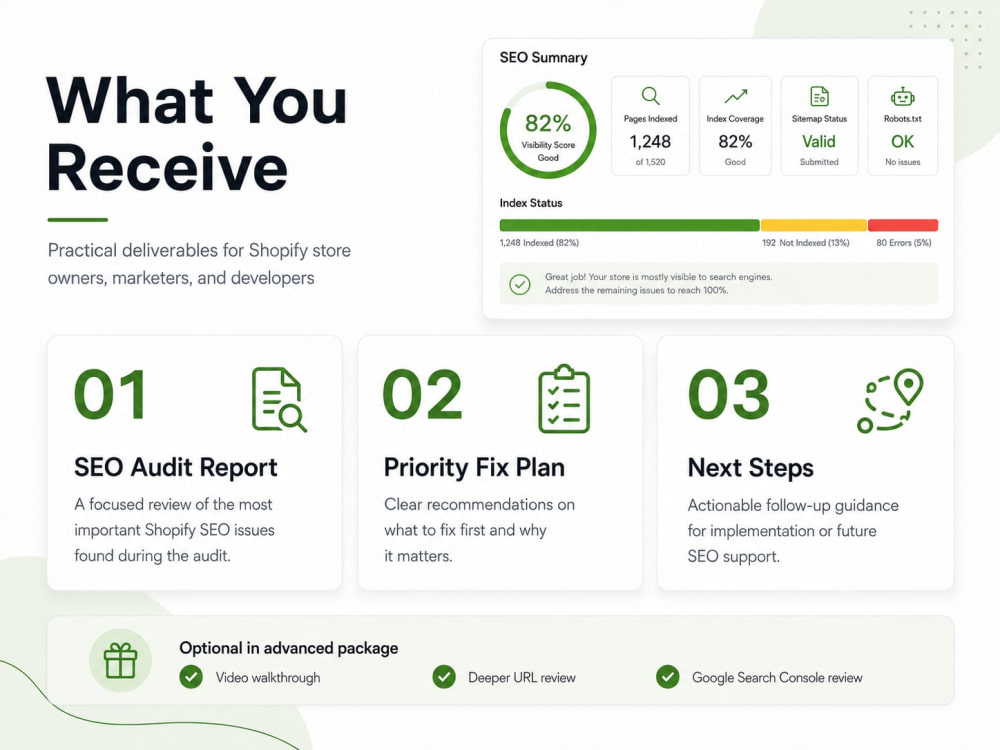Viewport: 1000px width, 750px height.
Task: Click the Valid sitemap status value
Action: (x=819, y=142)
